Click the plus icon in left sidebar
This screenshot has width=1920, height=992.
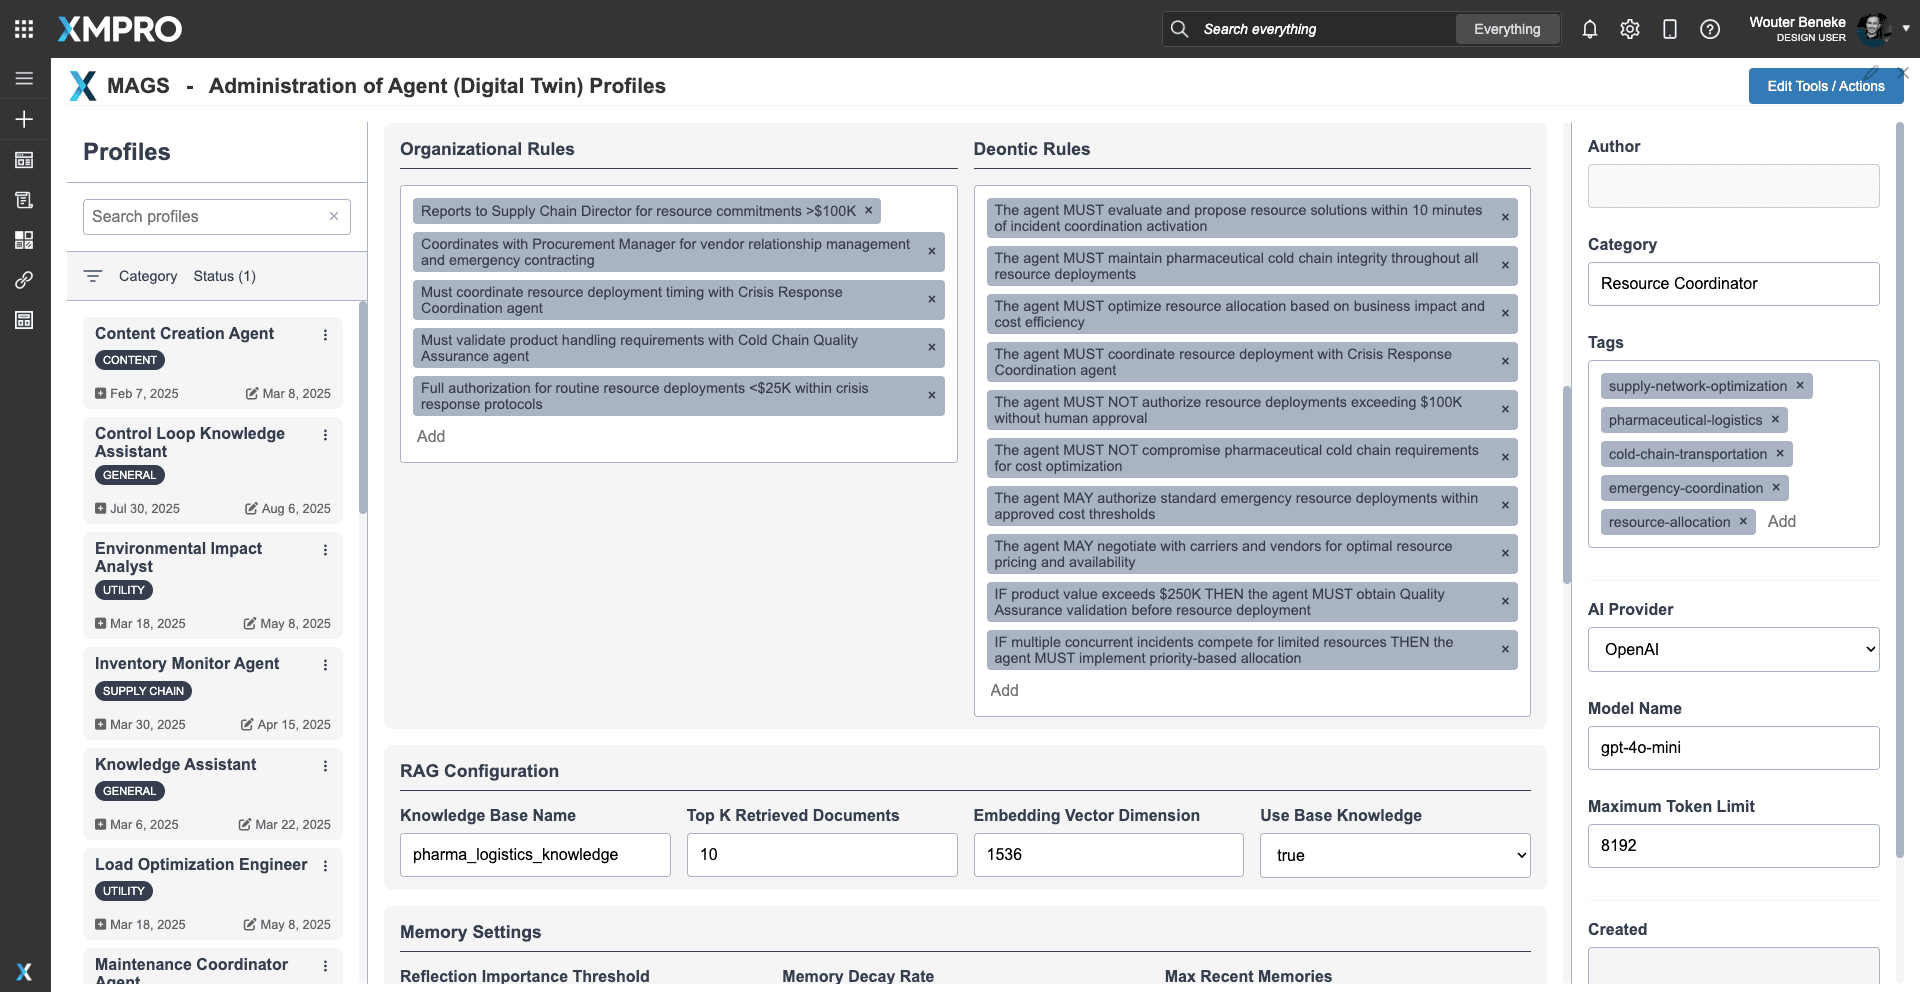(24, 119)
